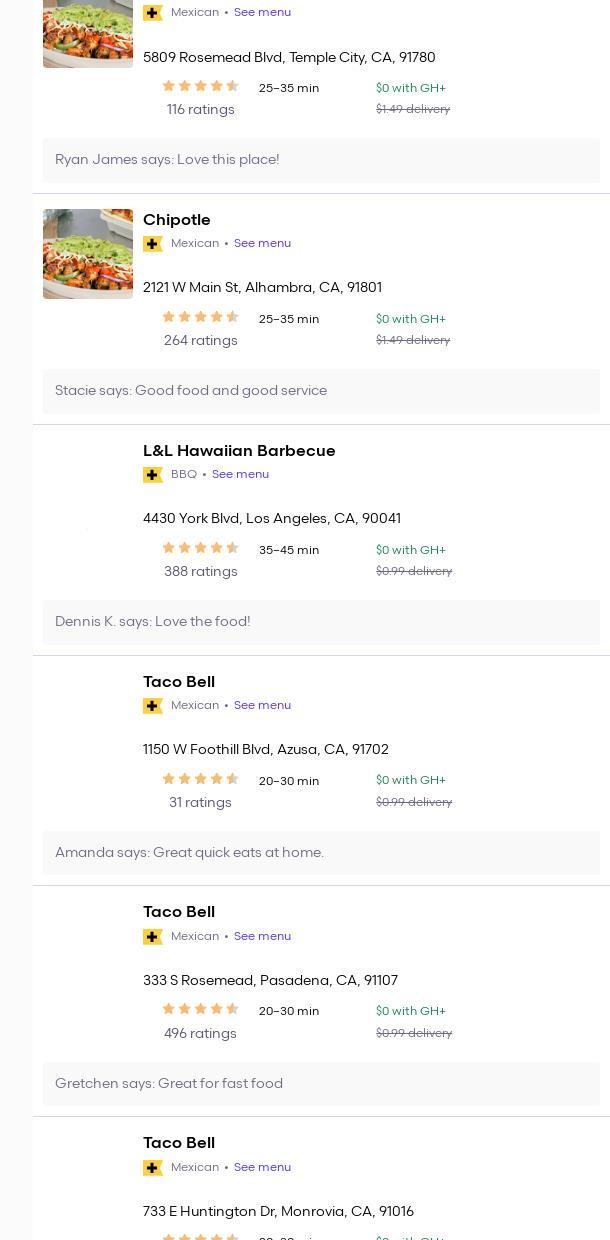This screenshot has width=610, height=1240.
Task: Open Taco Bell on Foothill Blvd, Azusa
Action: click(x=179, y=682)
